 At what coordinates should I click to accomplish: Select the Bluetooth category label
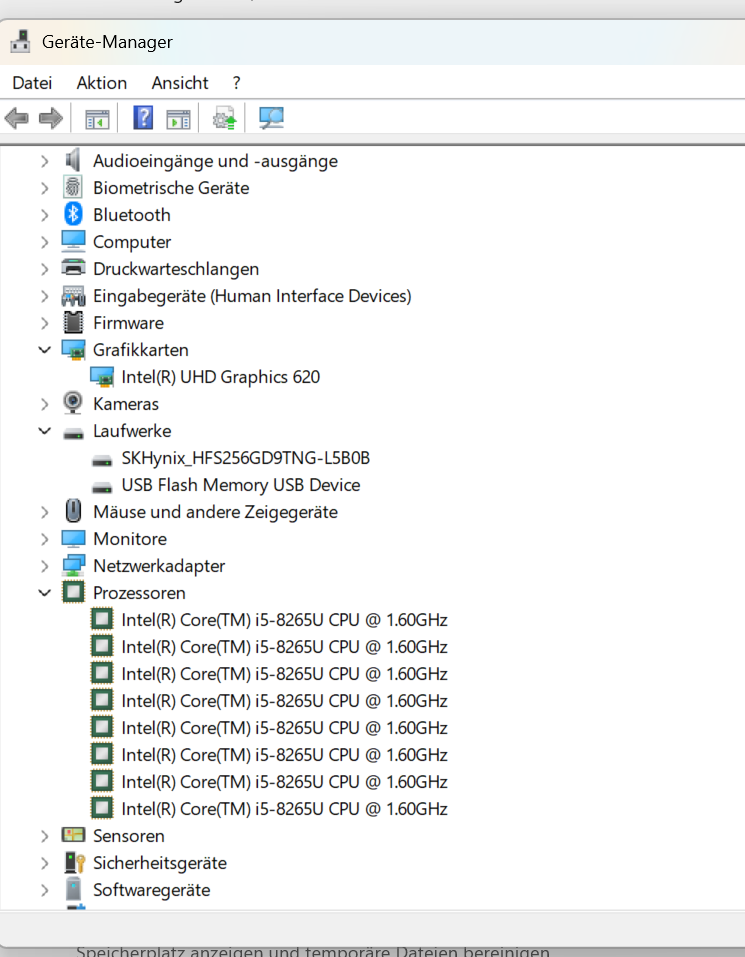tap(132, 215)
